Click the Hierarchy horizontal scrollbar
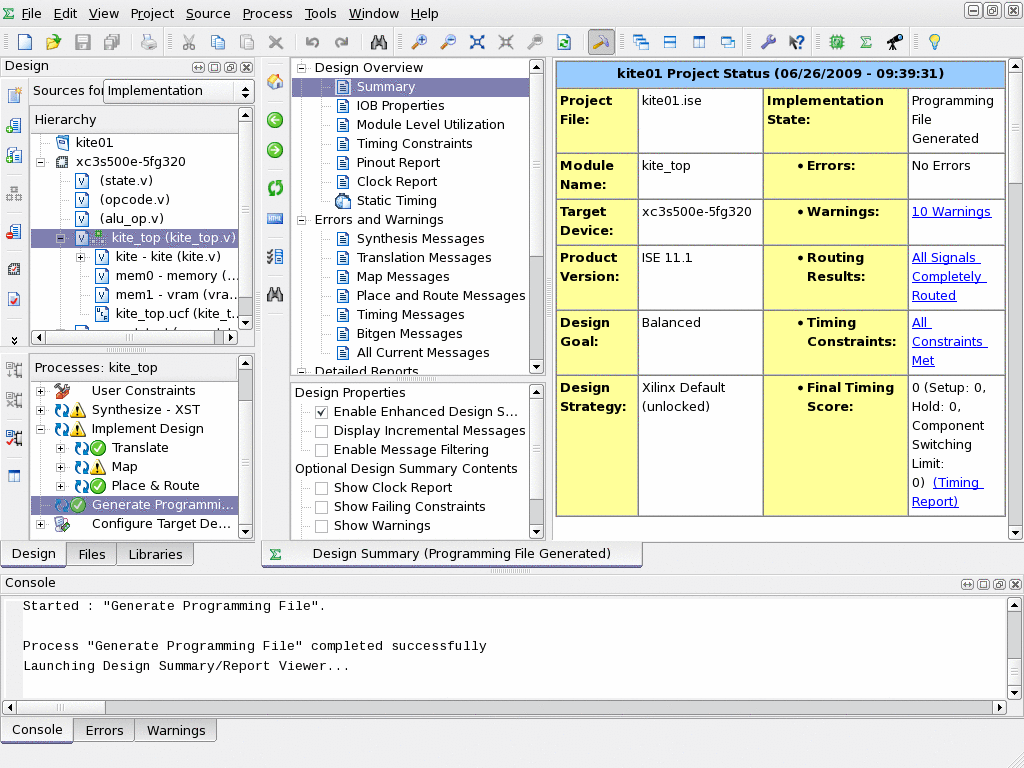This screenshot has height=768, width=1024. click(x=134, y=338)
